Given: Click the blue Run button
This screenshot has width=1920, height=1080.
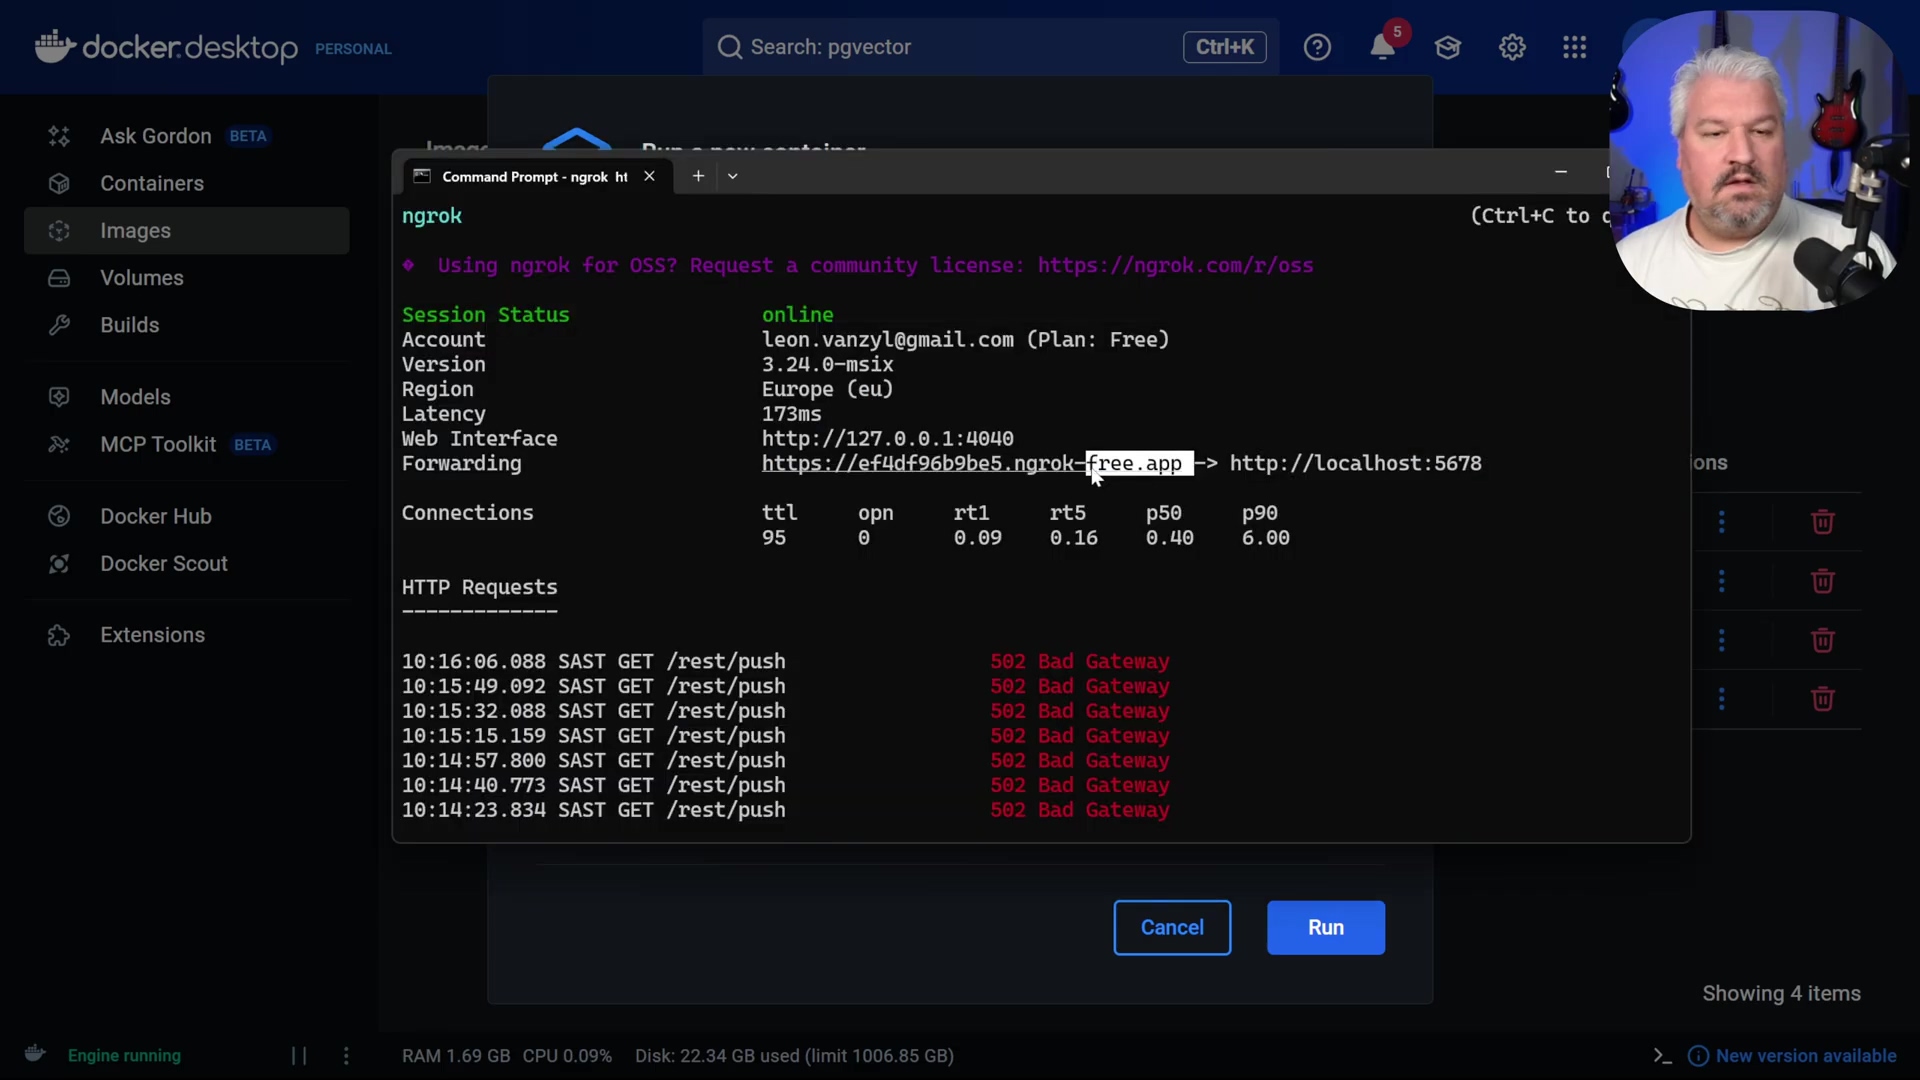Looking at the screenshot, I should [x=1325, y=928].
